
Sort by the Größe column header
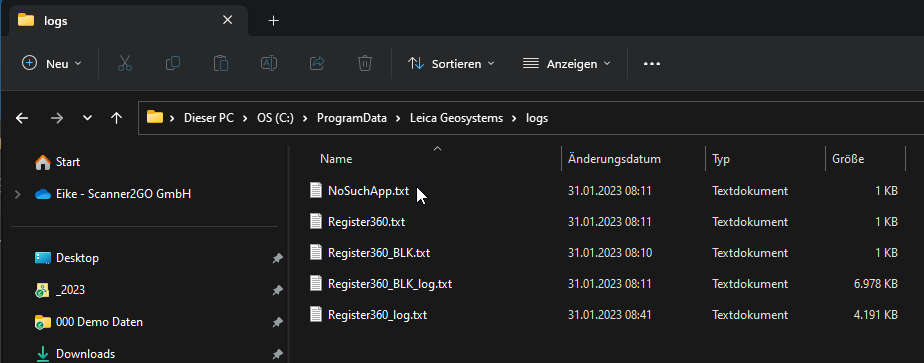pyautogui.click(x=848, y=159)
